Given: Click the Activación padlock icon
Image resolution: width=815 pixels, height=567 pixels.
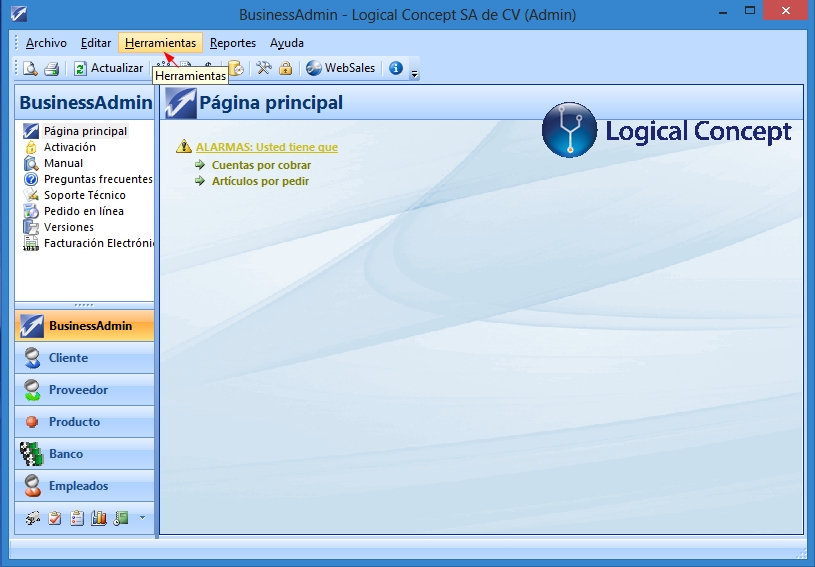Looking at the screenshot, I should tap(31, 147).
